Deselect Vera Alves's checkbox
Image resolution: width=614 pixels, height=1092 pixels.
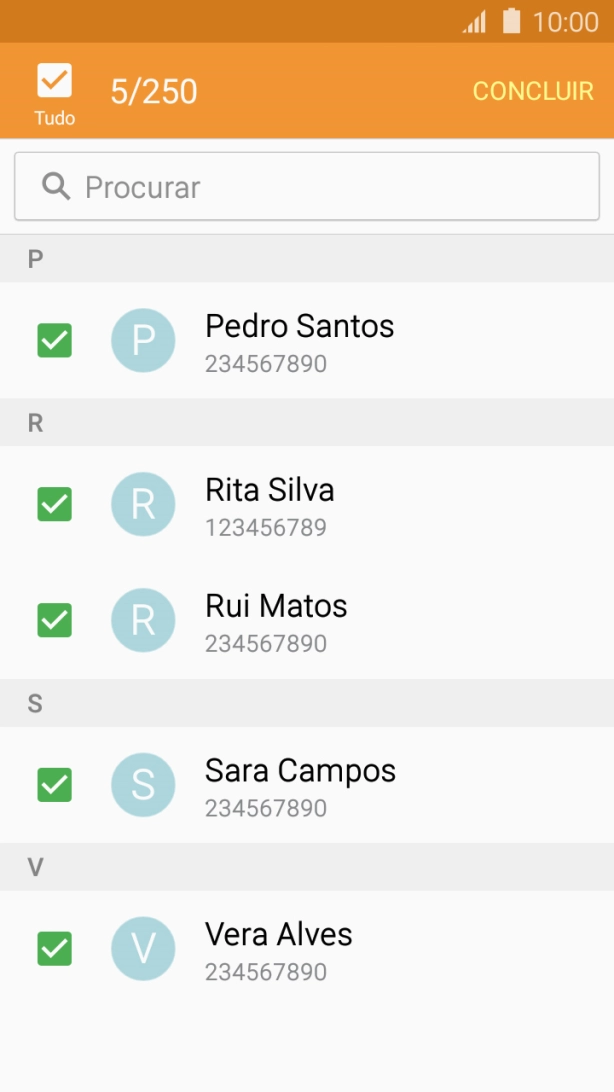(54, 948)
